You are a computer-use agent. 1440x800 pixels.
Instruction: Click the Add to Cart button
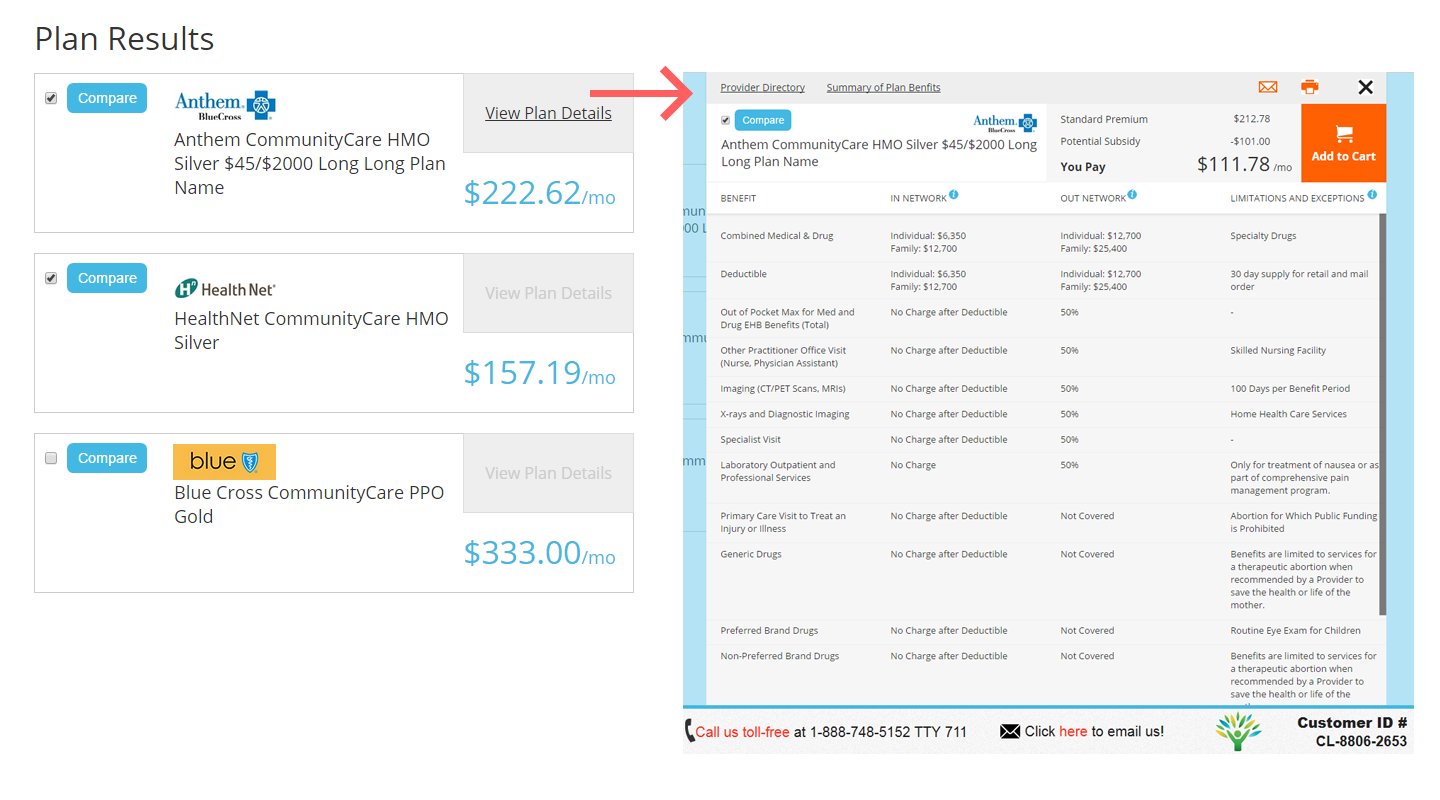coord(1343,143)
